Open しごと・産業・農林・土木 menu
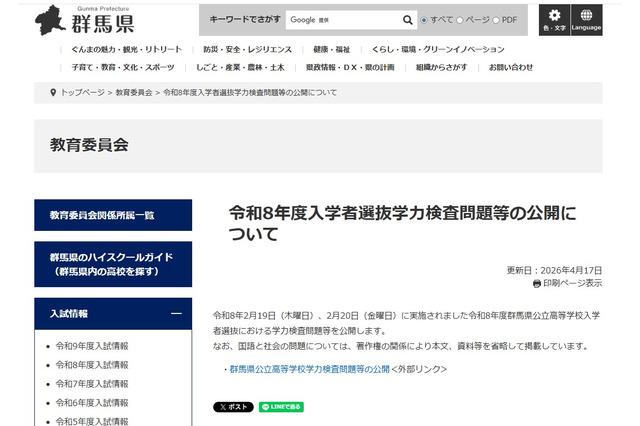Screen dimensions: 640x426 (240, 67)
